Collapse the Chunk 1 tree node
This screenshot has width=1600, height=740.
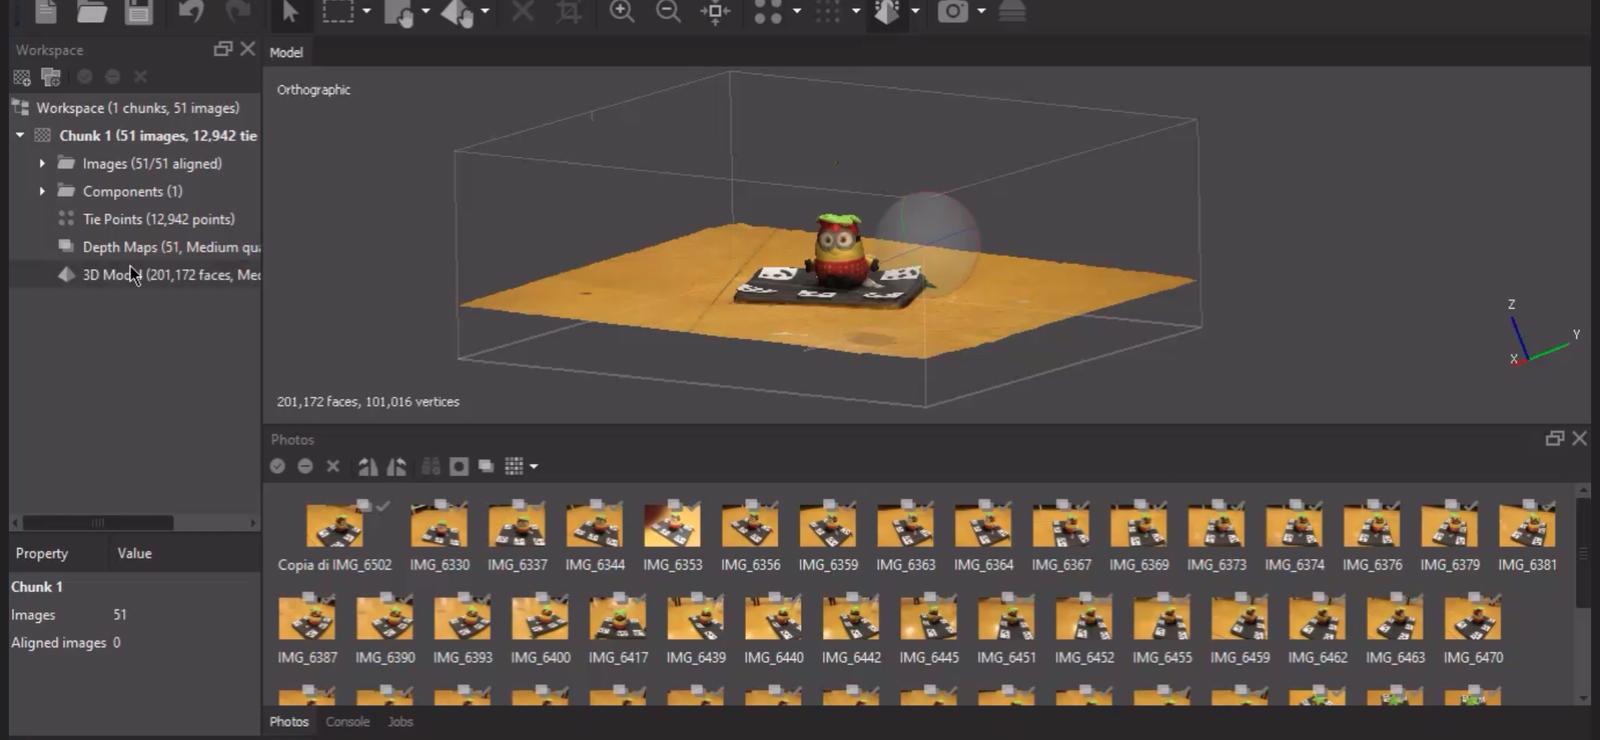[20, 135]
